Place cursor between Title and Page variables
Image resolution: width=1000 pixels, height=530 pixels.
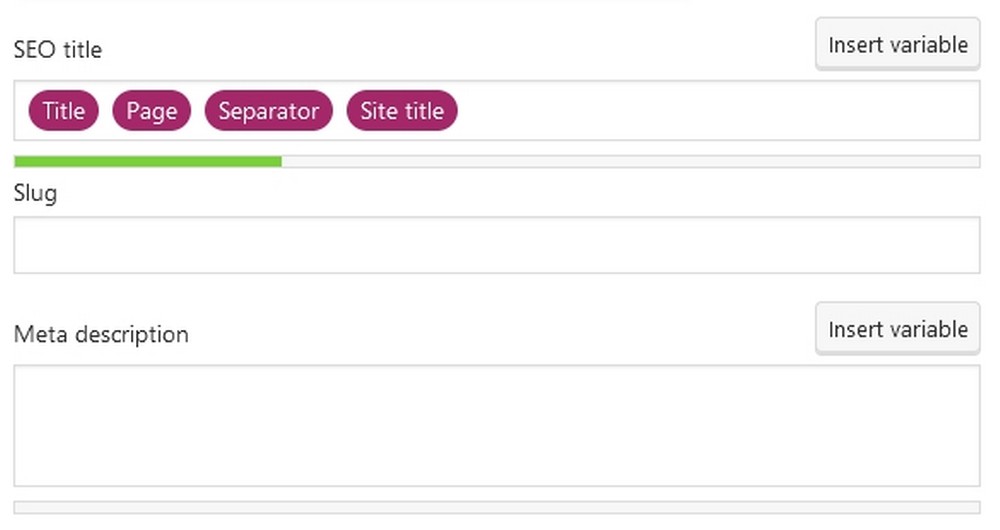(106, 110)
